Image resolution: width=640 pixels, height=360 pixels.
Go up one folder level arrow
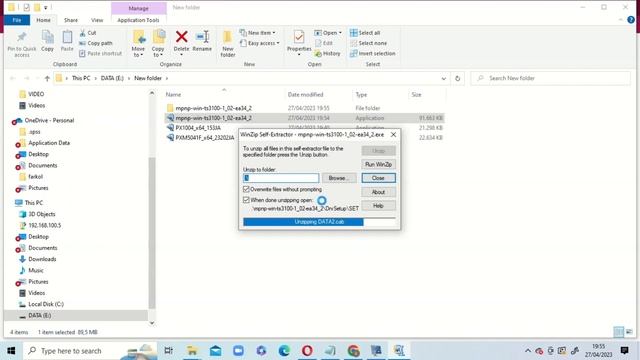[47, 78]
